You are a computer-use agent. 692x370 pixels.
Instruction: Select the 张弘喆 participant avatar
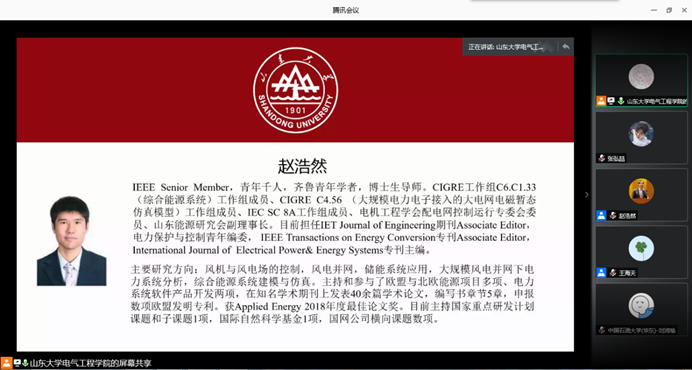coord(641,133)
